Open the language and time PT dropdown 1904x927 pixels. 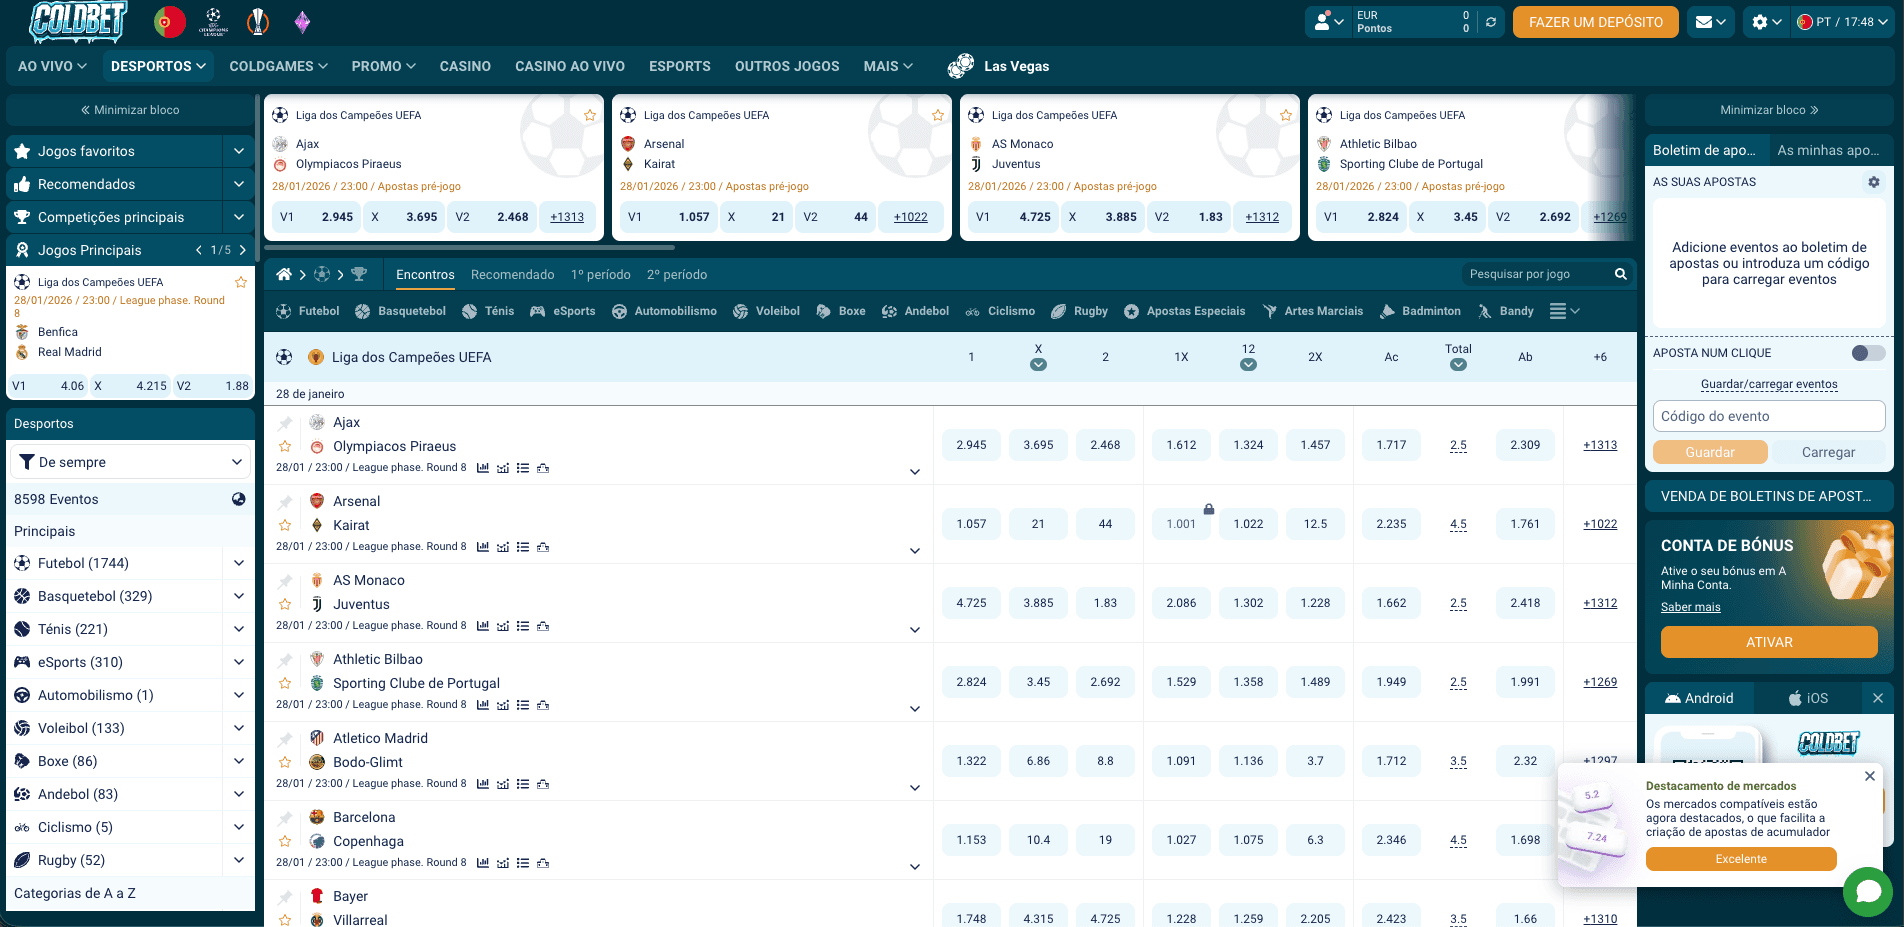point(1843,22)
